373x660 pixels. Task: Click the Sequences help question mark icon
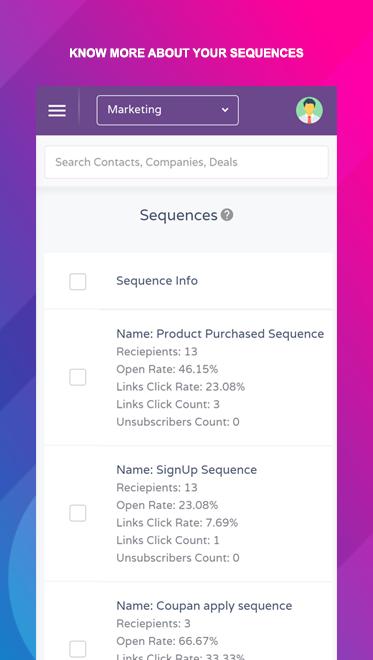click(227, 215)
